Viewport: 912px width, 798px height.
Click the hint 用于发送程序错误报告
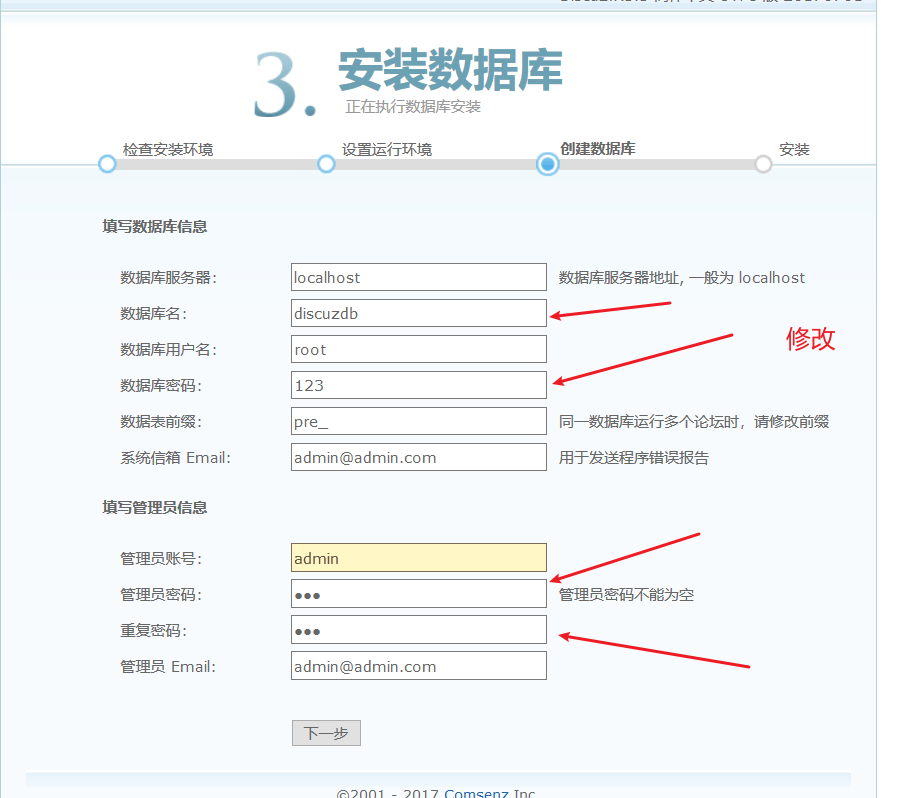coord(634,458)
